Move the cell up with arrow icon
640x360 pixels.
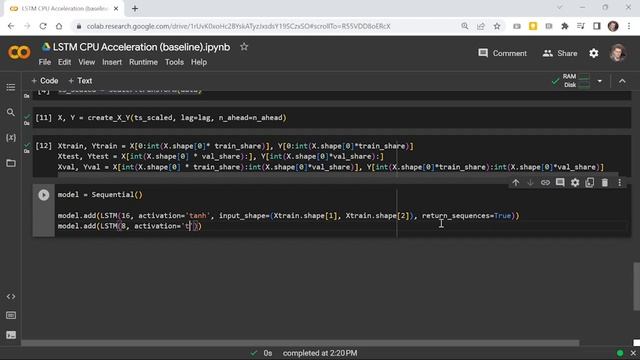click(516, 182)
